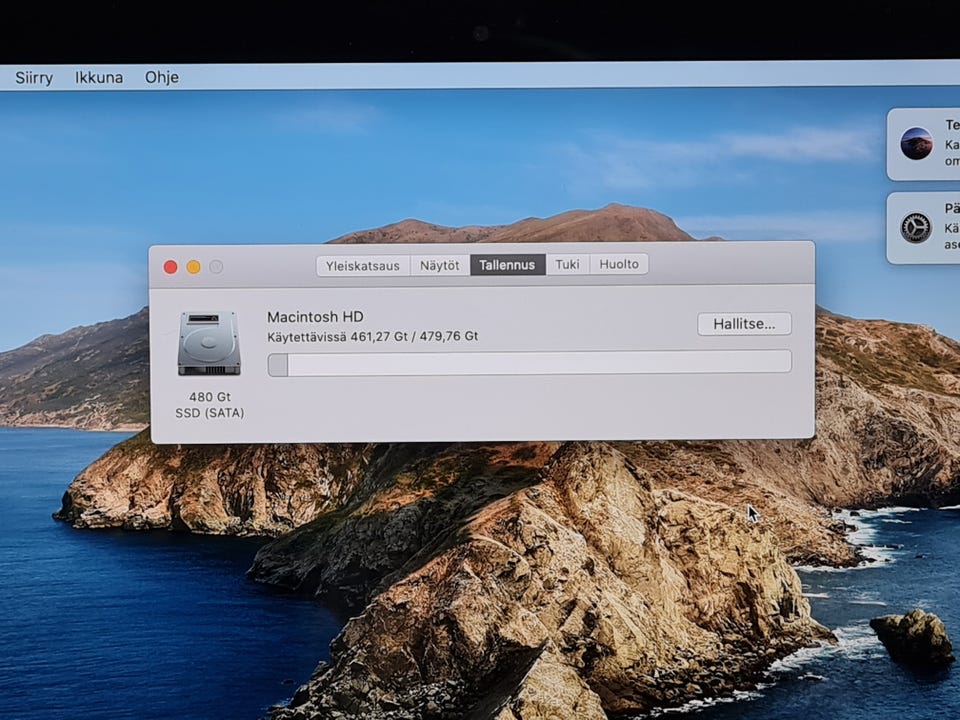Viewport: 960px width, 720px height.
Task: Click the 480 Gt label
Action: [210, 397]
